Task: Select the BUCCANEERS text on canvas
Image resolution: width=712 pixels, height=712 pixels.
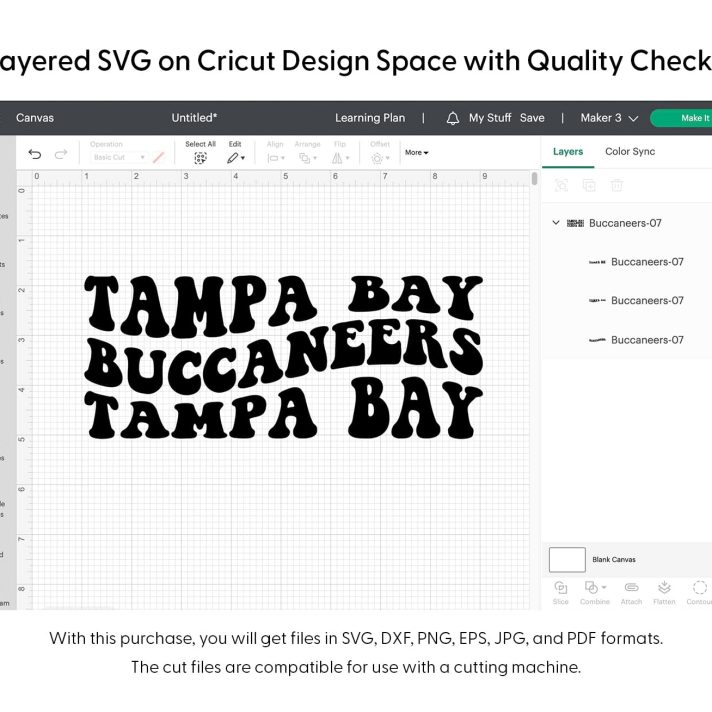Action: (283, 356)
